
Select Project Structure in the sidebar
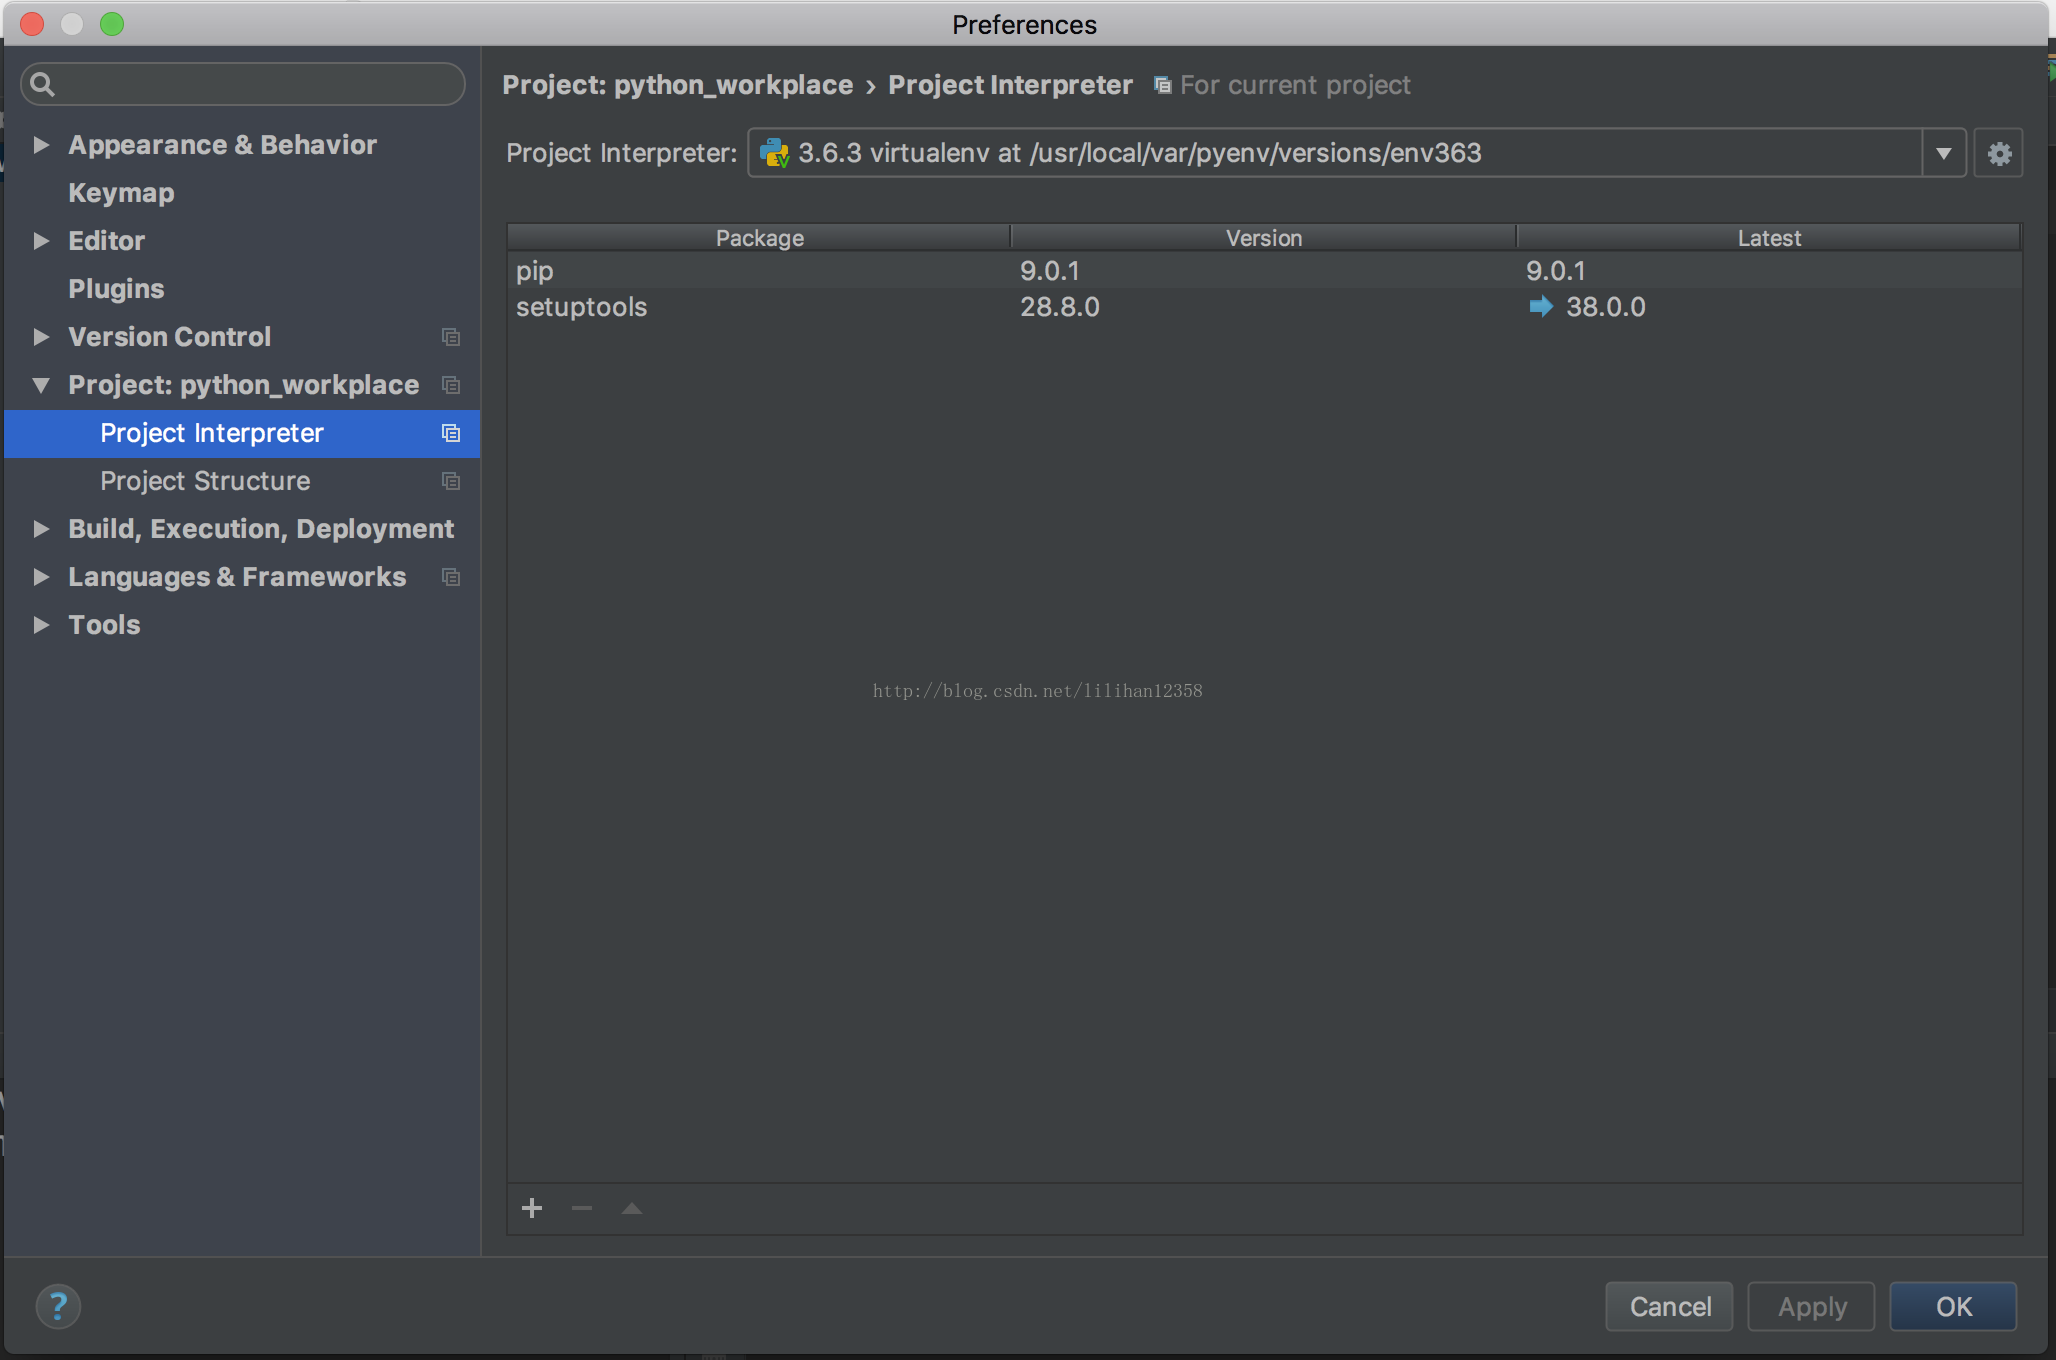[242, 481]
